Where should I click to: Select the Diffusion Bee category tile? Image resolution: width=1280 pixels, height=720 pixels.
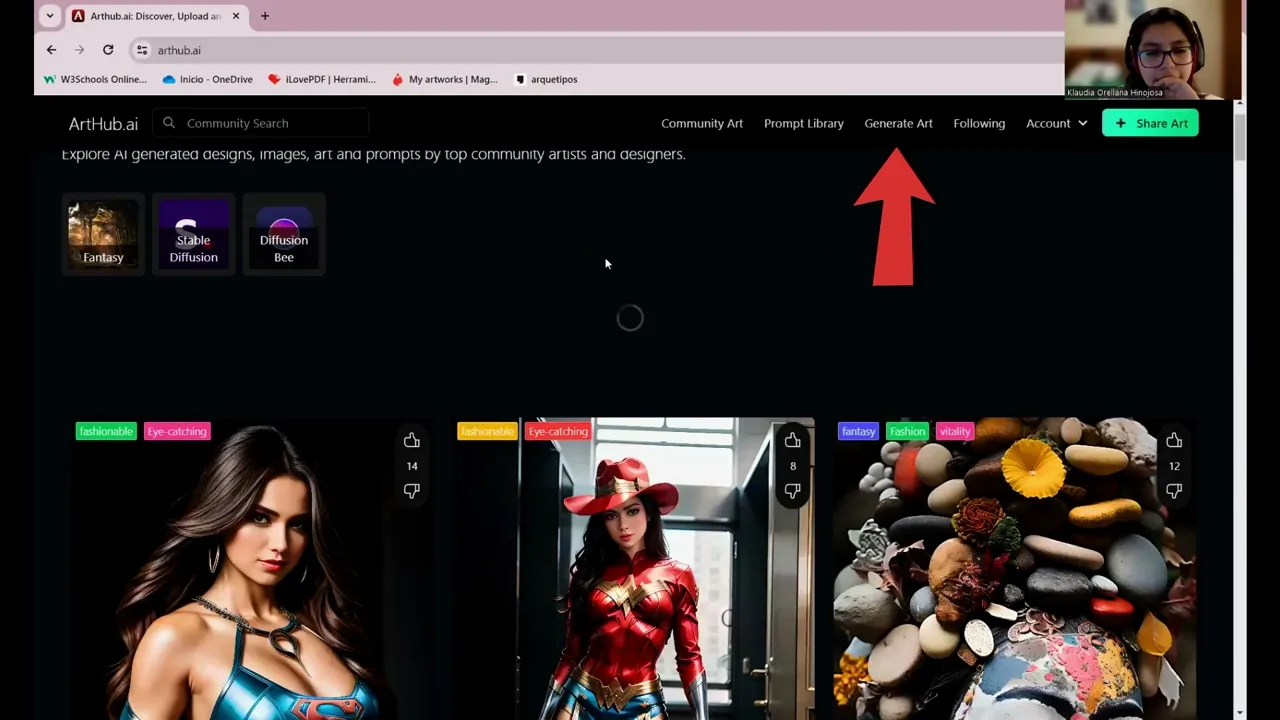pyautogui.click(x=284, y=234)
